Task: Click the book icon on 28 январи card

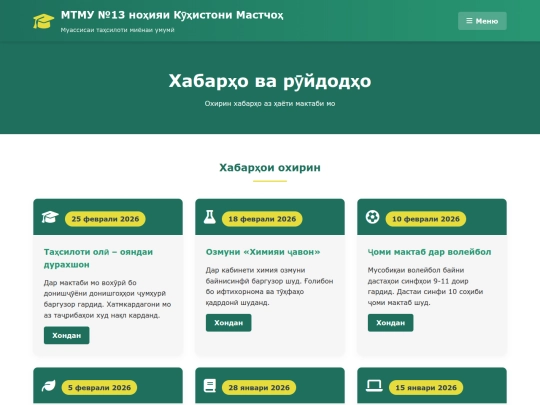Action: click(x=209, y=386)
